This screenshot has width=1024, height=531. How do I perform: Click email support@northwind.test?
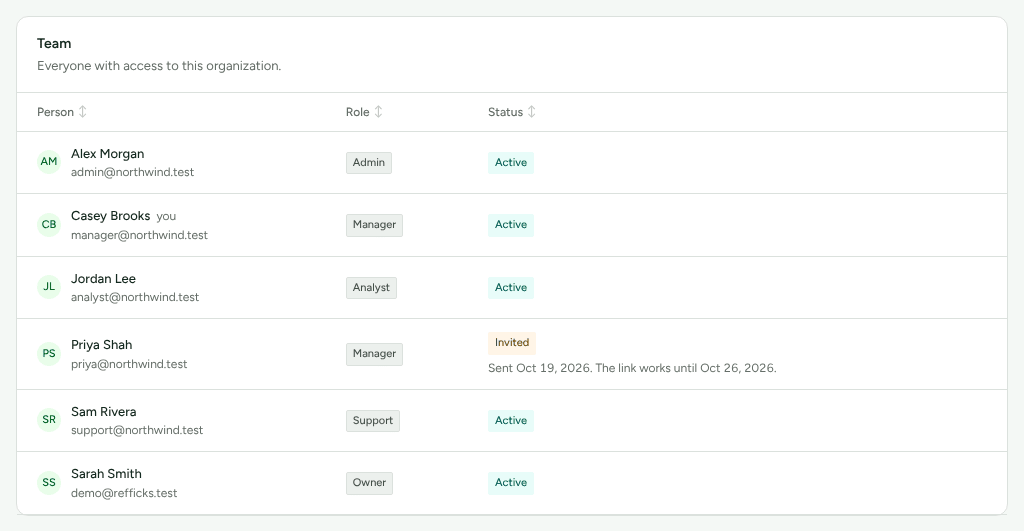point(137,430)
